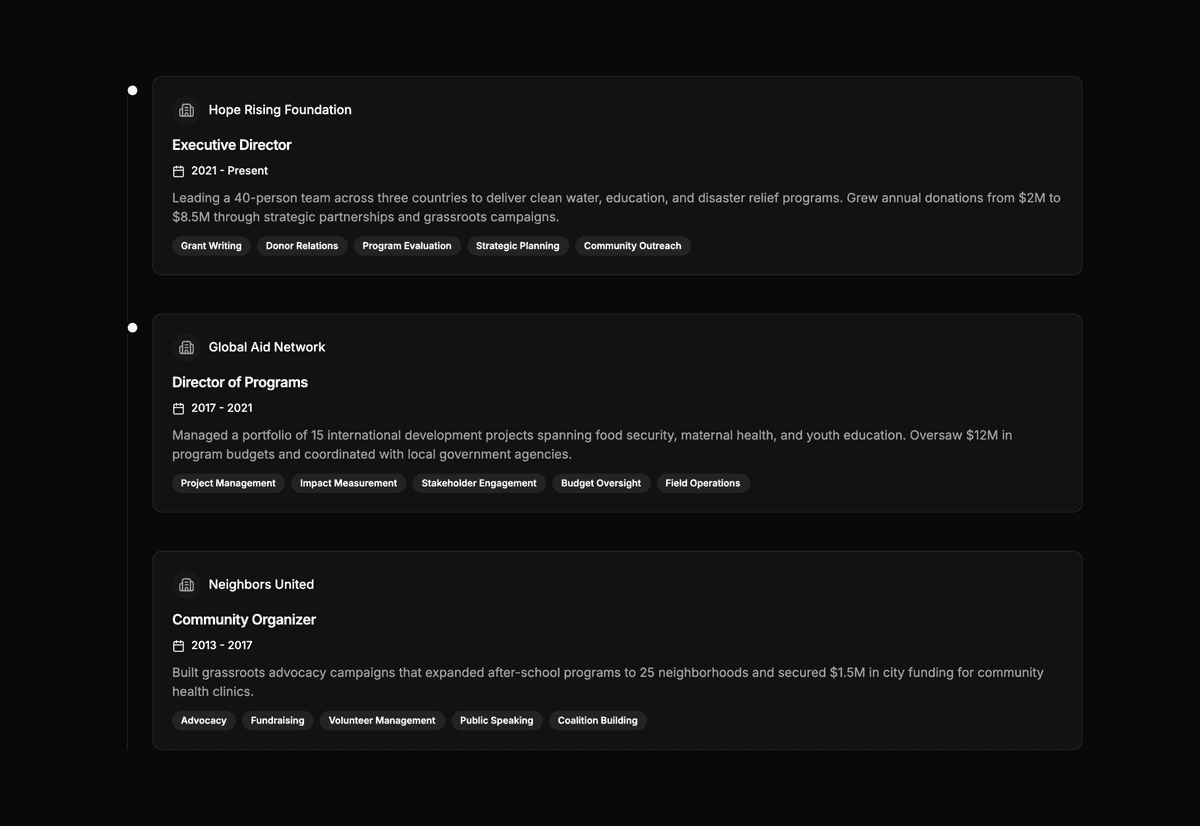This screenshot has height=826, width=1200.
Task: Toggle the Impact Measurement skill chip
Action: 348,483
